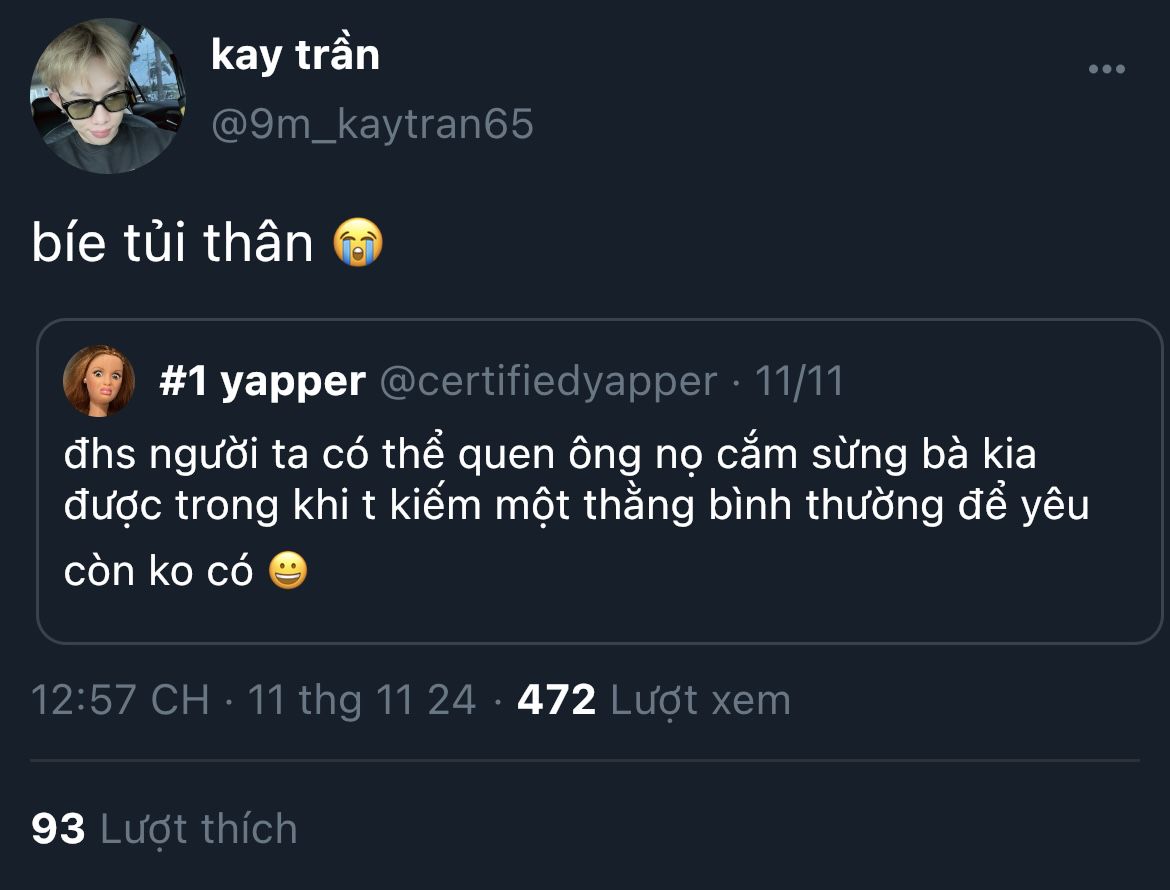This screenshot has height=890, width=1170.
Task: Click the bíe tủi thân tweet text
Action: pos(172,243)
